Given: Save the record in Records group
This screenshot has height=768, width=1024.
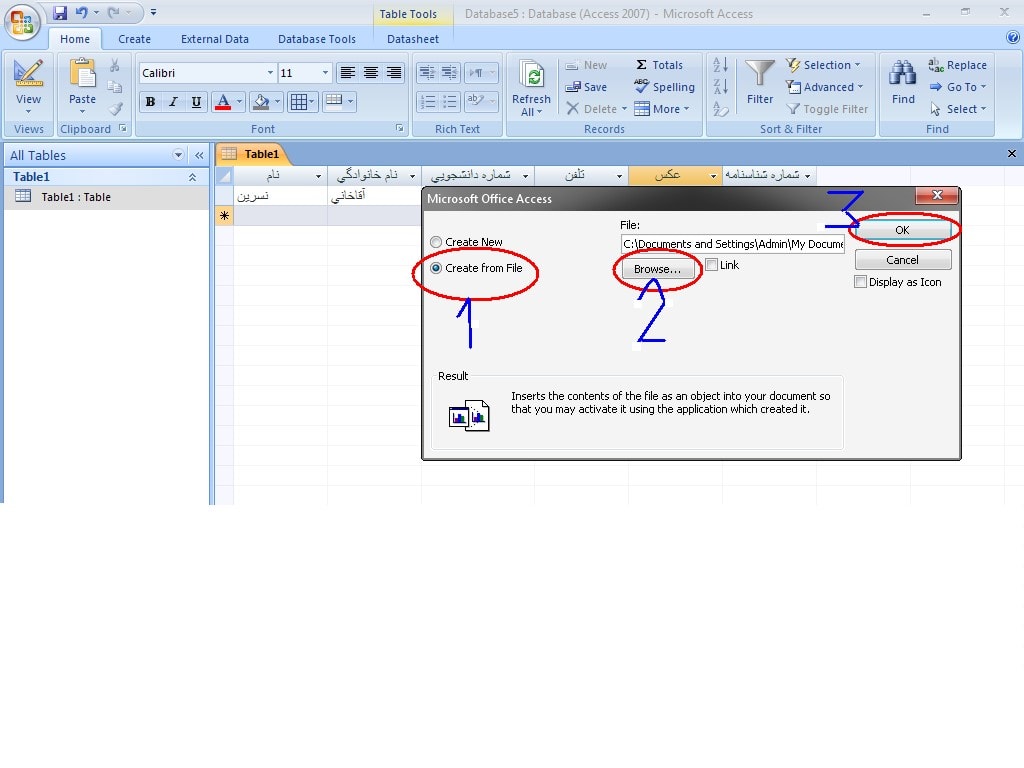Looking at the screenshot, I should 586,87.
